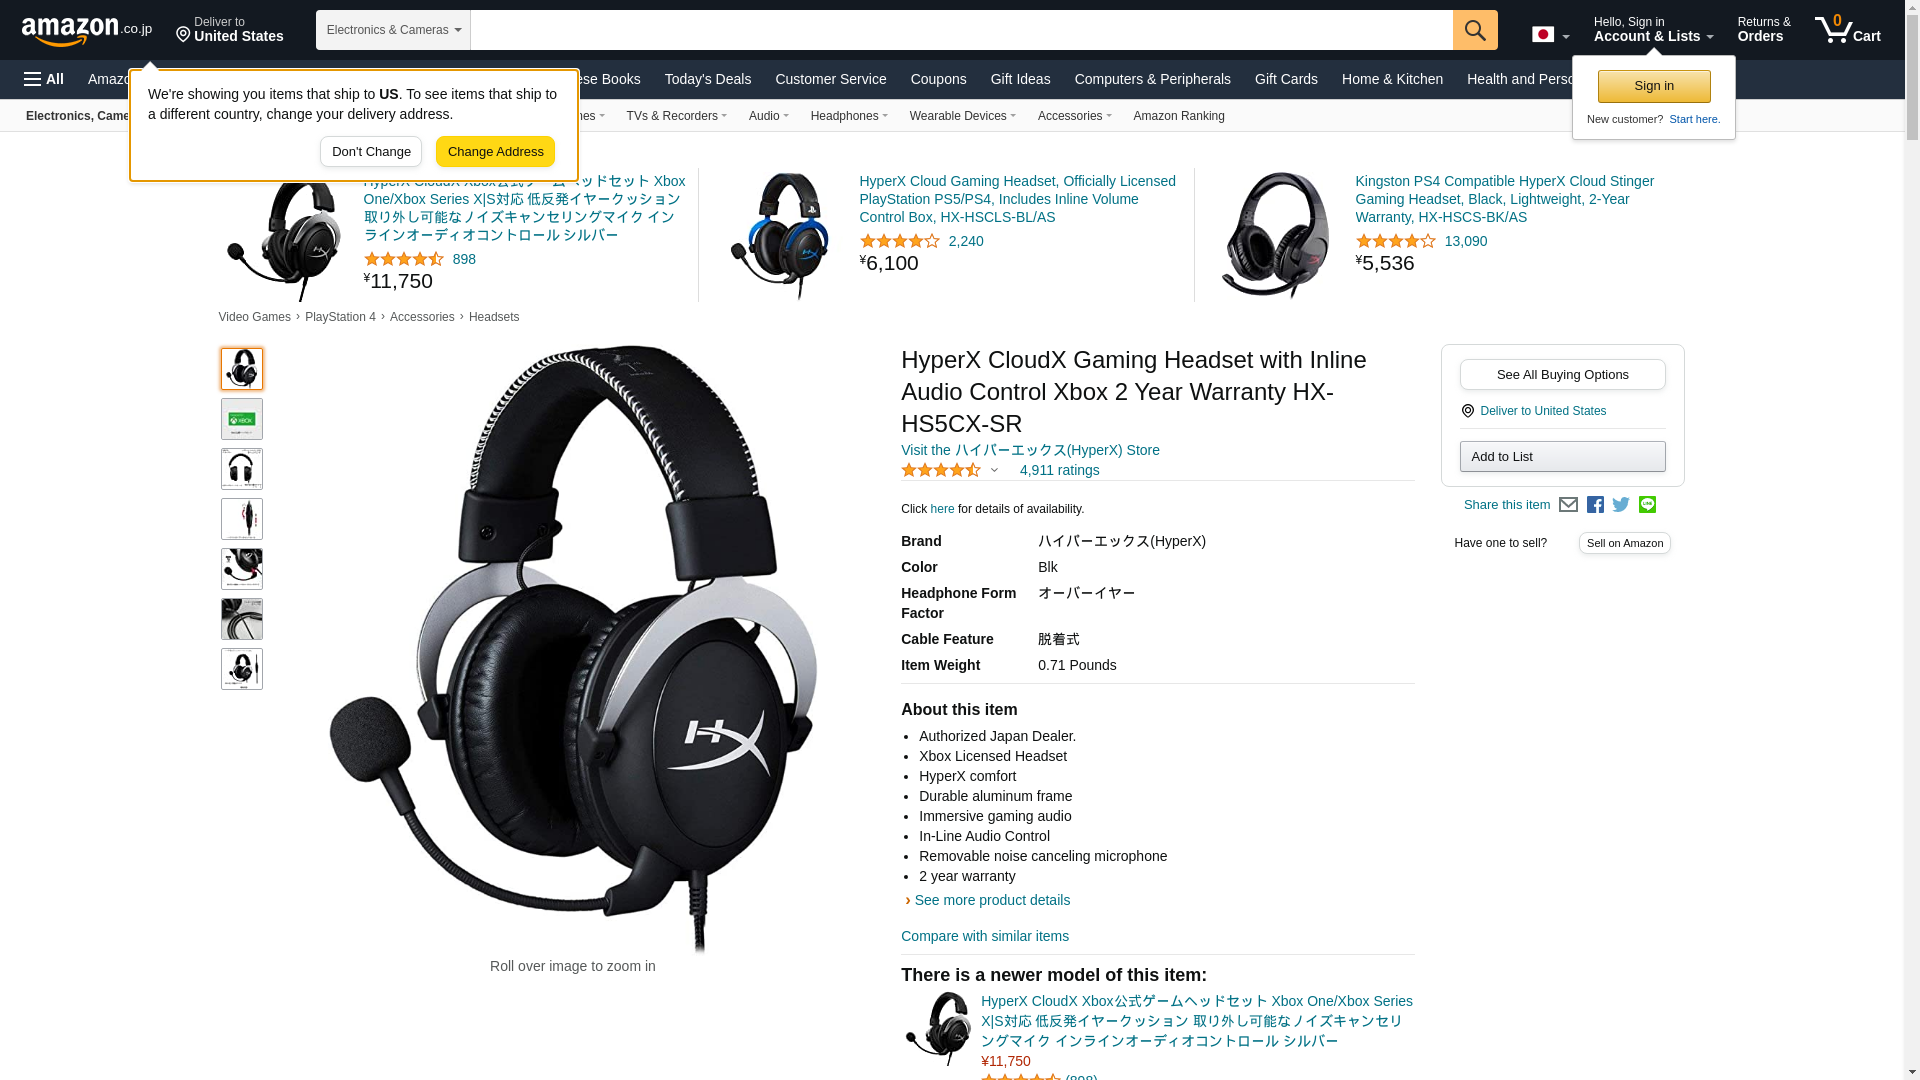Open See more product details link
This screenshot has height=1080, width=1920.
992,900
